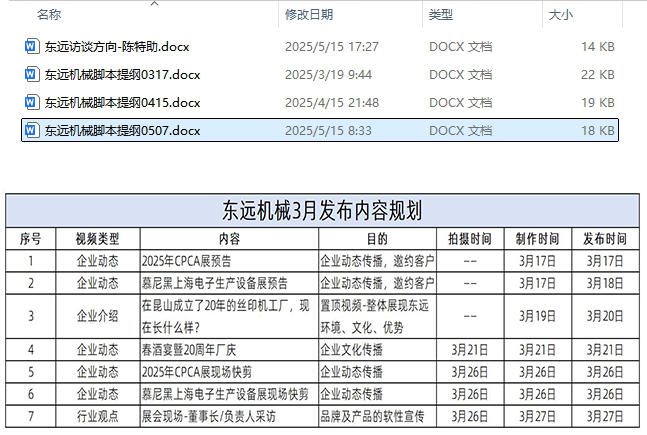The image size is (647, 435).
Task: Select cell 慕尼黑上海电子生产设备展现场快剪
Action: coord(229,394)
